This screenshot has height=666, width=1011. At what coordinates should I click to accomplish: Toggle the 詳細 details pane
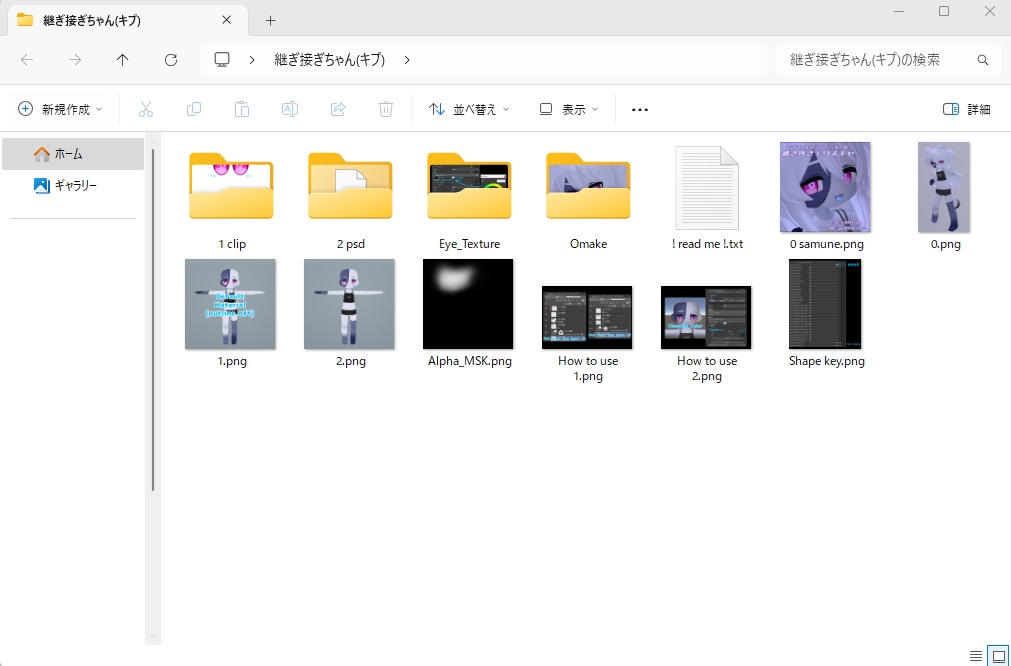pyautogui.click(x=964, y=108)
